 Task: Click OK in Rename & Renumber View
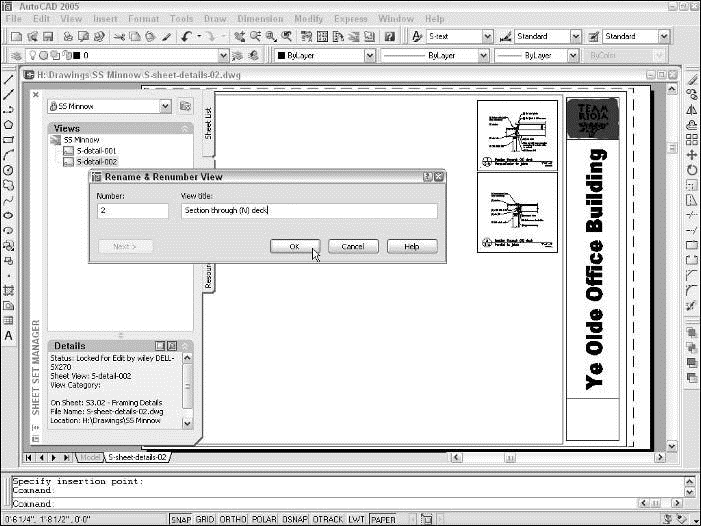295,246
